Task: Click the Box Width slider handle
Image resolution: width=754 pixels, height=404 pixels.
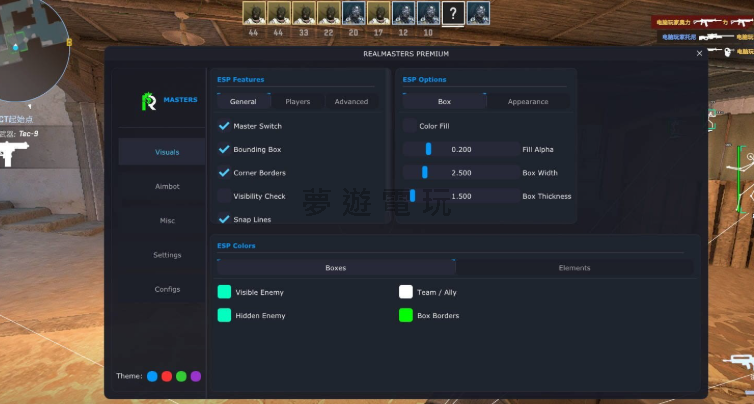Action: coord(425,172)
